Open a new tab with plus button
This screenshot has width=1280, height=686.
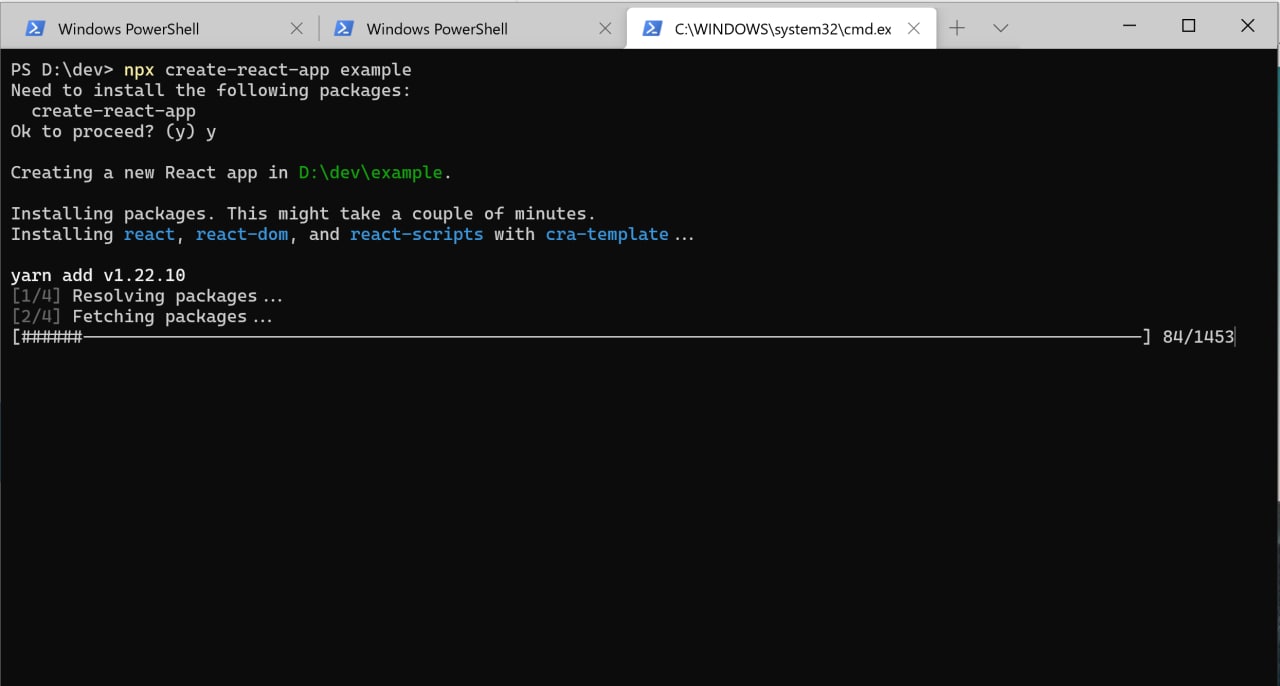(x=957, y=28)
